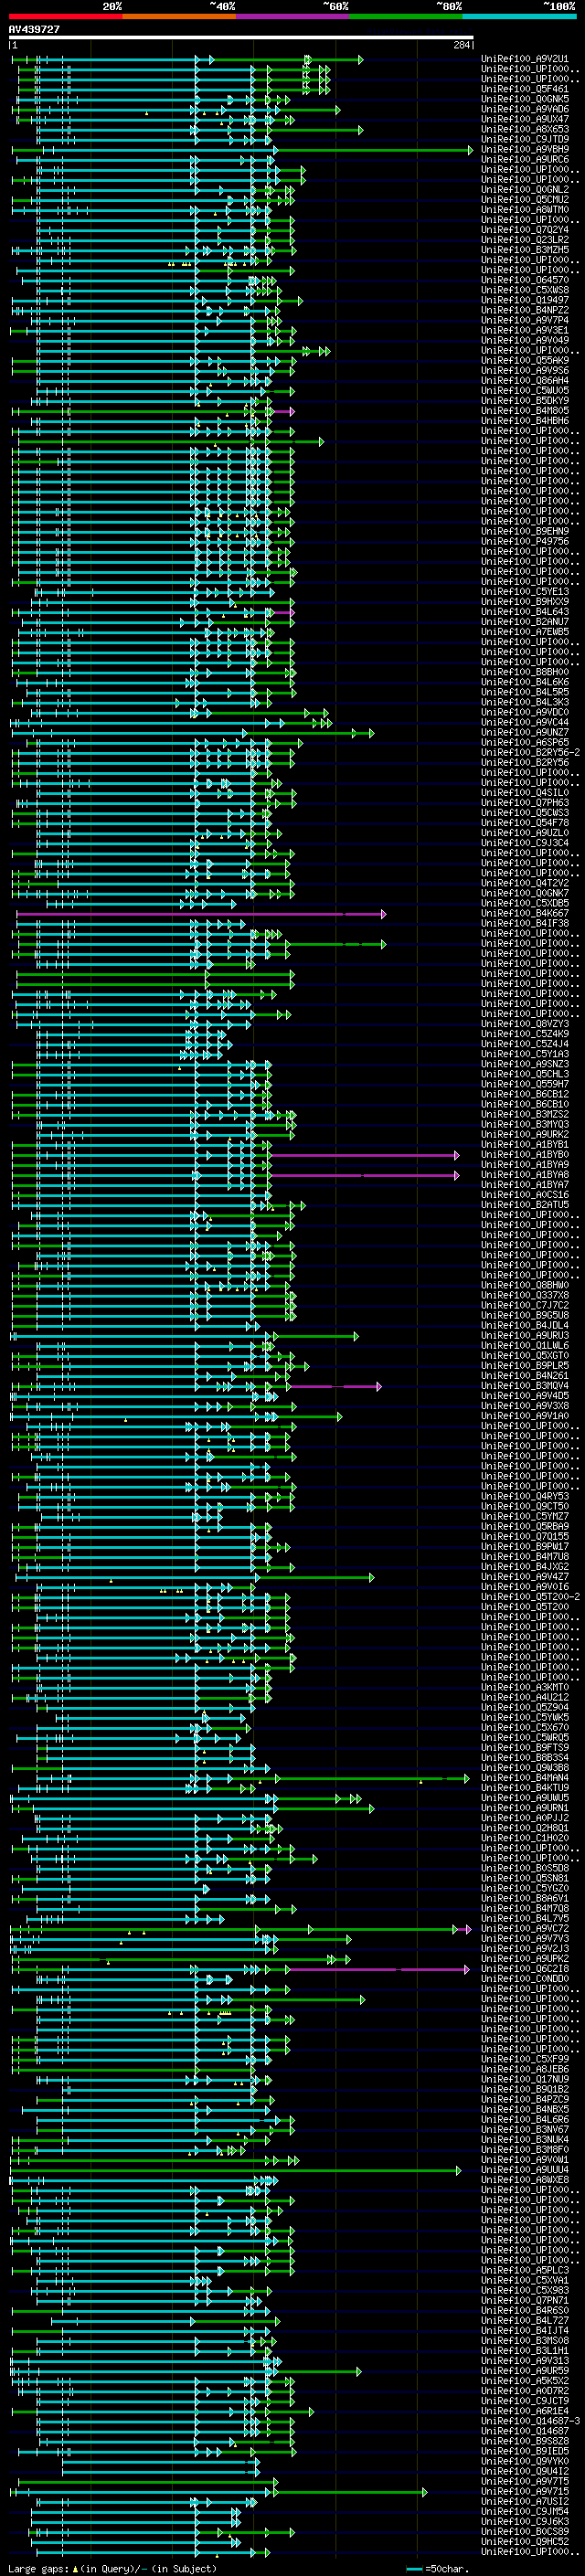
Task: Pick hit label UniRef100_Q17NU9
Action: [x=524, y=2079]
